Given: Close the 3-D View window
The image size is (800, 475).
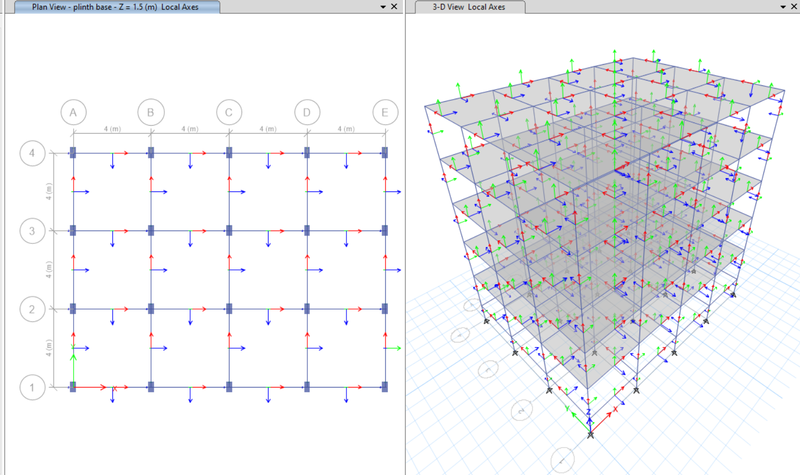Looking at the screenshot, I should 794,7.
